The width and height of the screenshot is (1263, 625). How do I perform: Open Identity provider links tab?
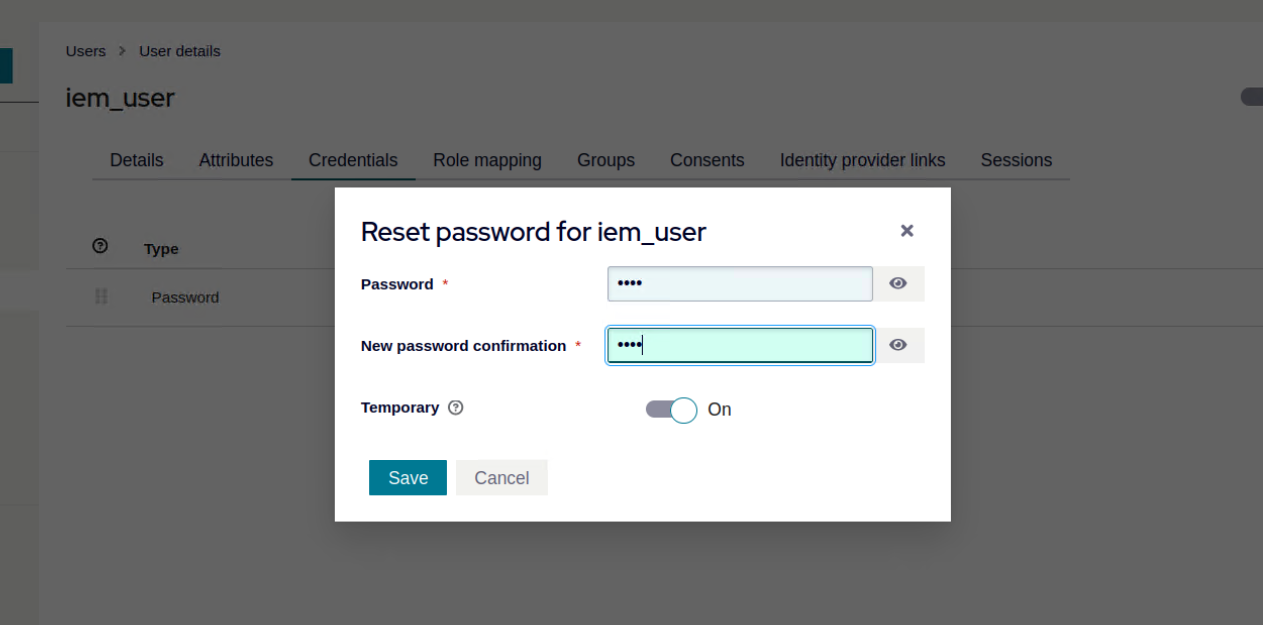(862, 160)
